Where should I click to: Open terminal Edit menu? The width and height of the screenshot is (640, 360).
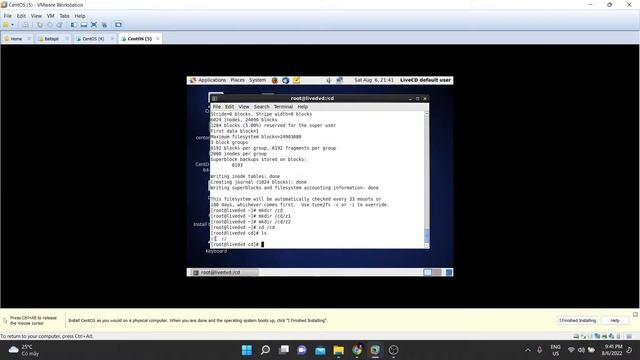pos(229,107)
